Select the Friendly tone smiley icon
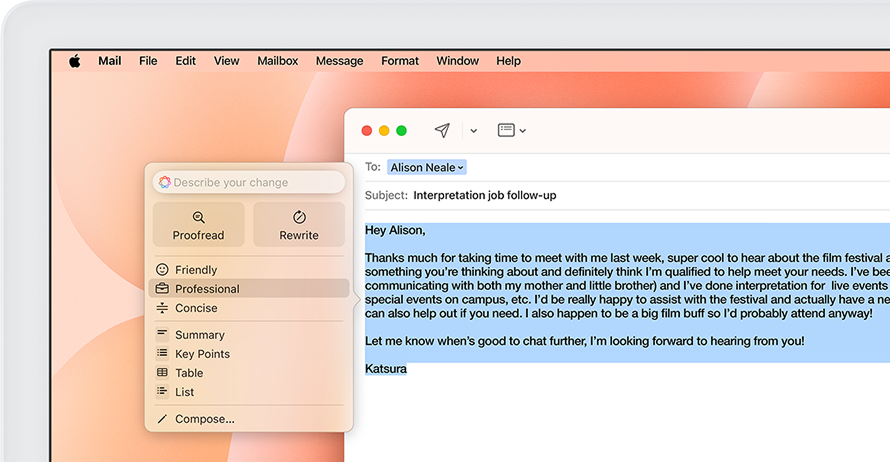Image resolution: width=890 pixels, height=462 pixels. 162,270
